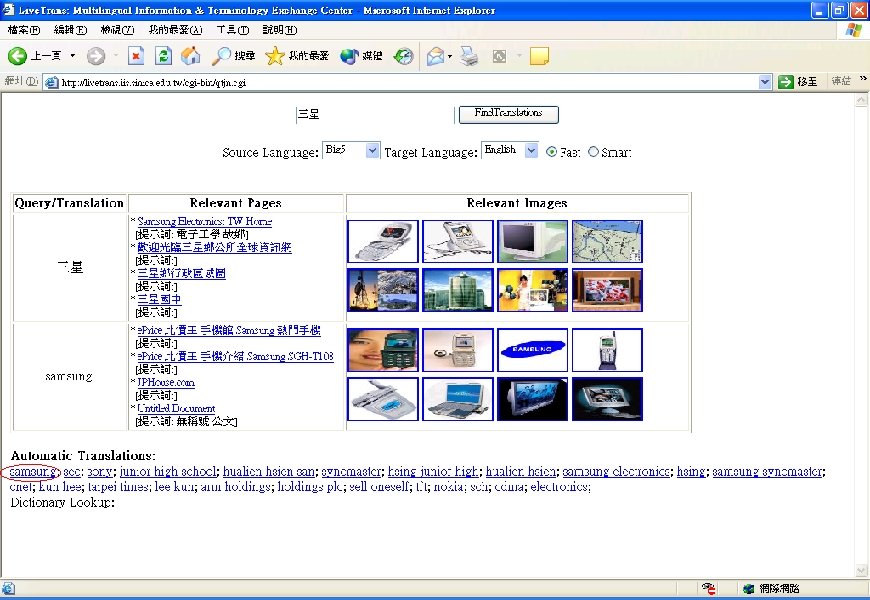Screen dimensions: 870x600
Task: Click the vertical scrollbar down arrow
Action: (861, 571)
